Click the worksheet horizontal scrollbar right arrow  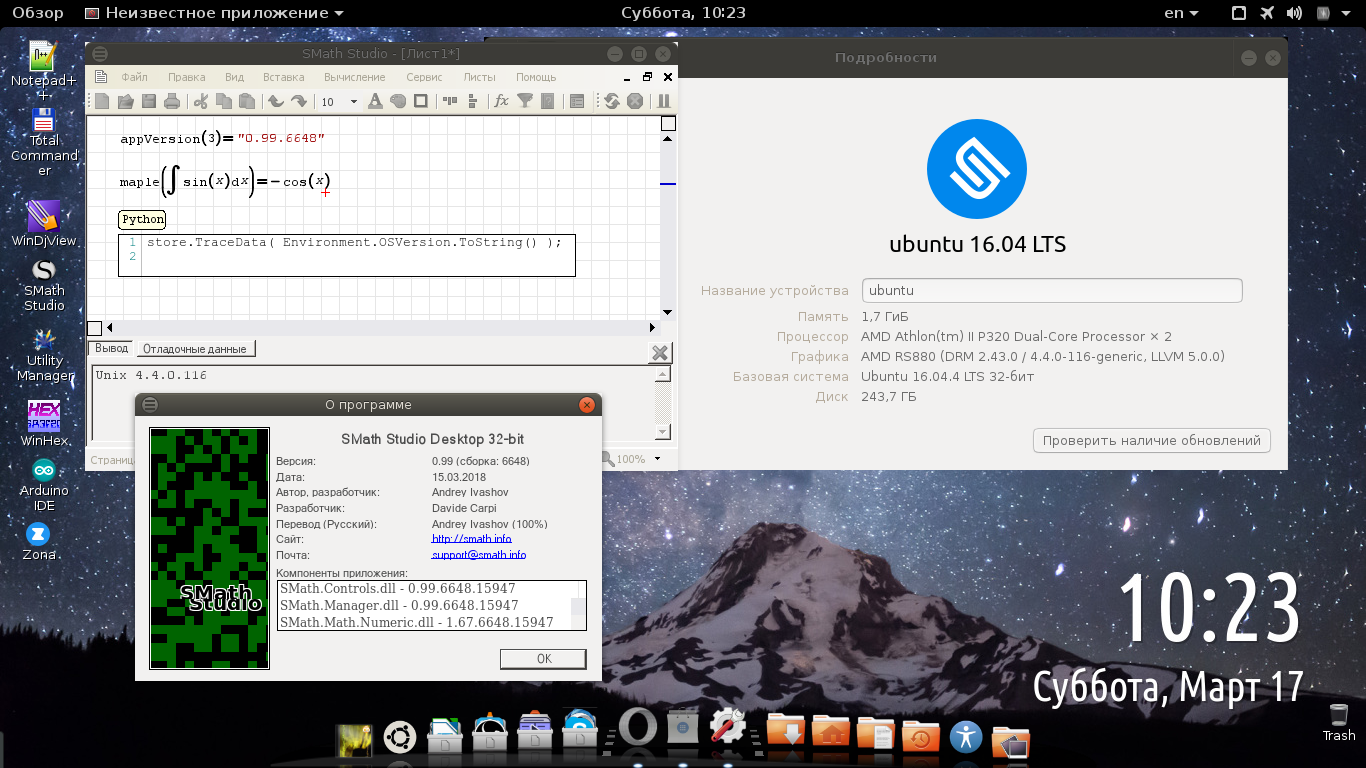(653, 327)
